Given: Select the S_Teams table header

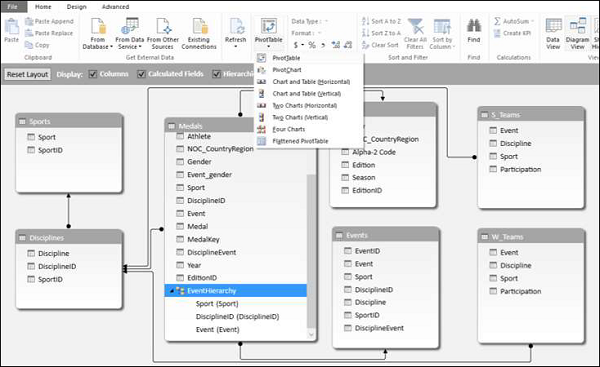Looking at the screenshot, I should (531, 115).
